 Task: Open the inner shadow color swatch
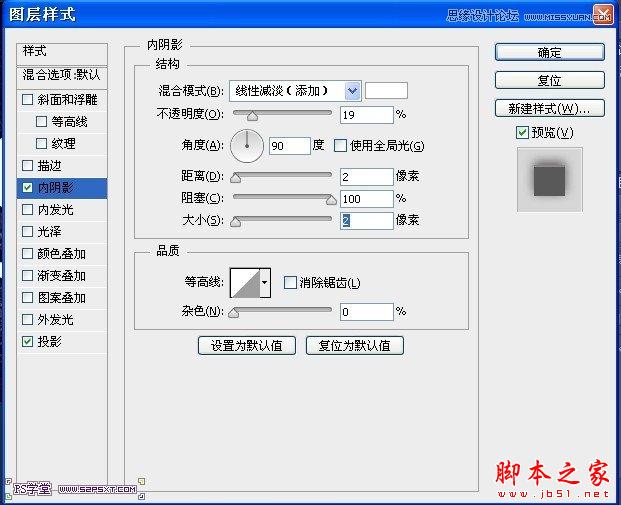point(386,91)
